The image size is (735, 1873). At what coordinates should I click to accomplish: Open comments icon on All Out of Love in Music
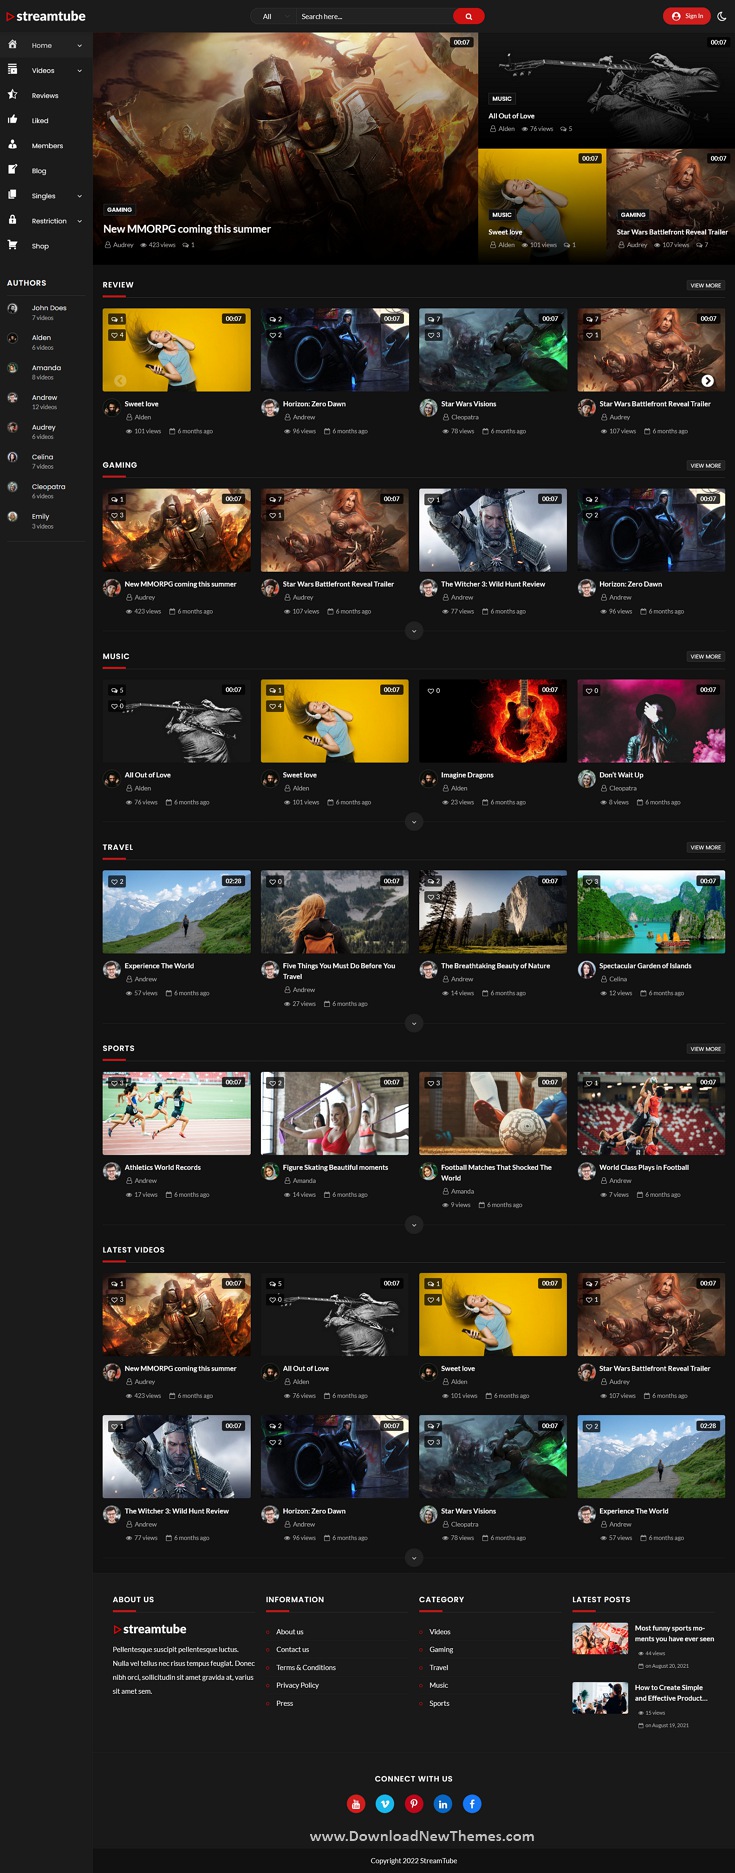(117, 690)
